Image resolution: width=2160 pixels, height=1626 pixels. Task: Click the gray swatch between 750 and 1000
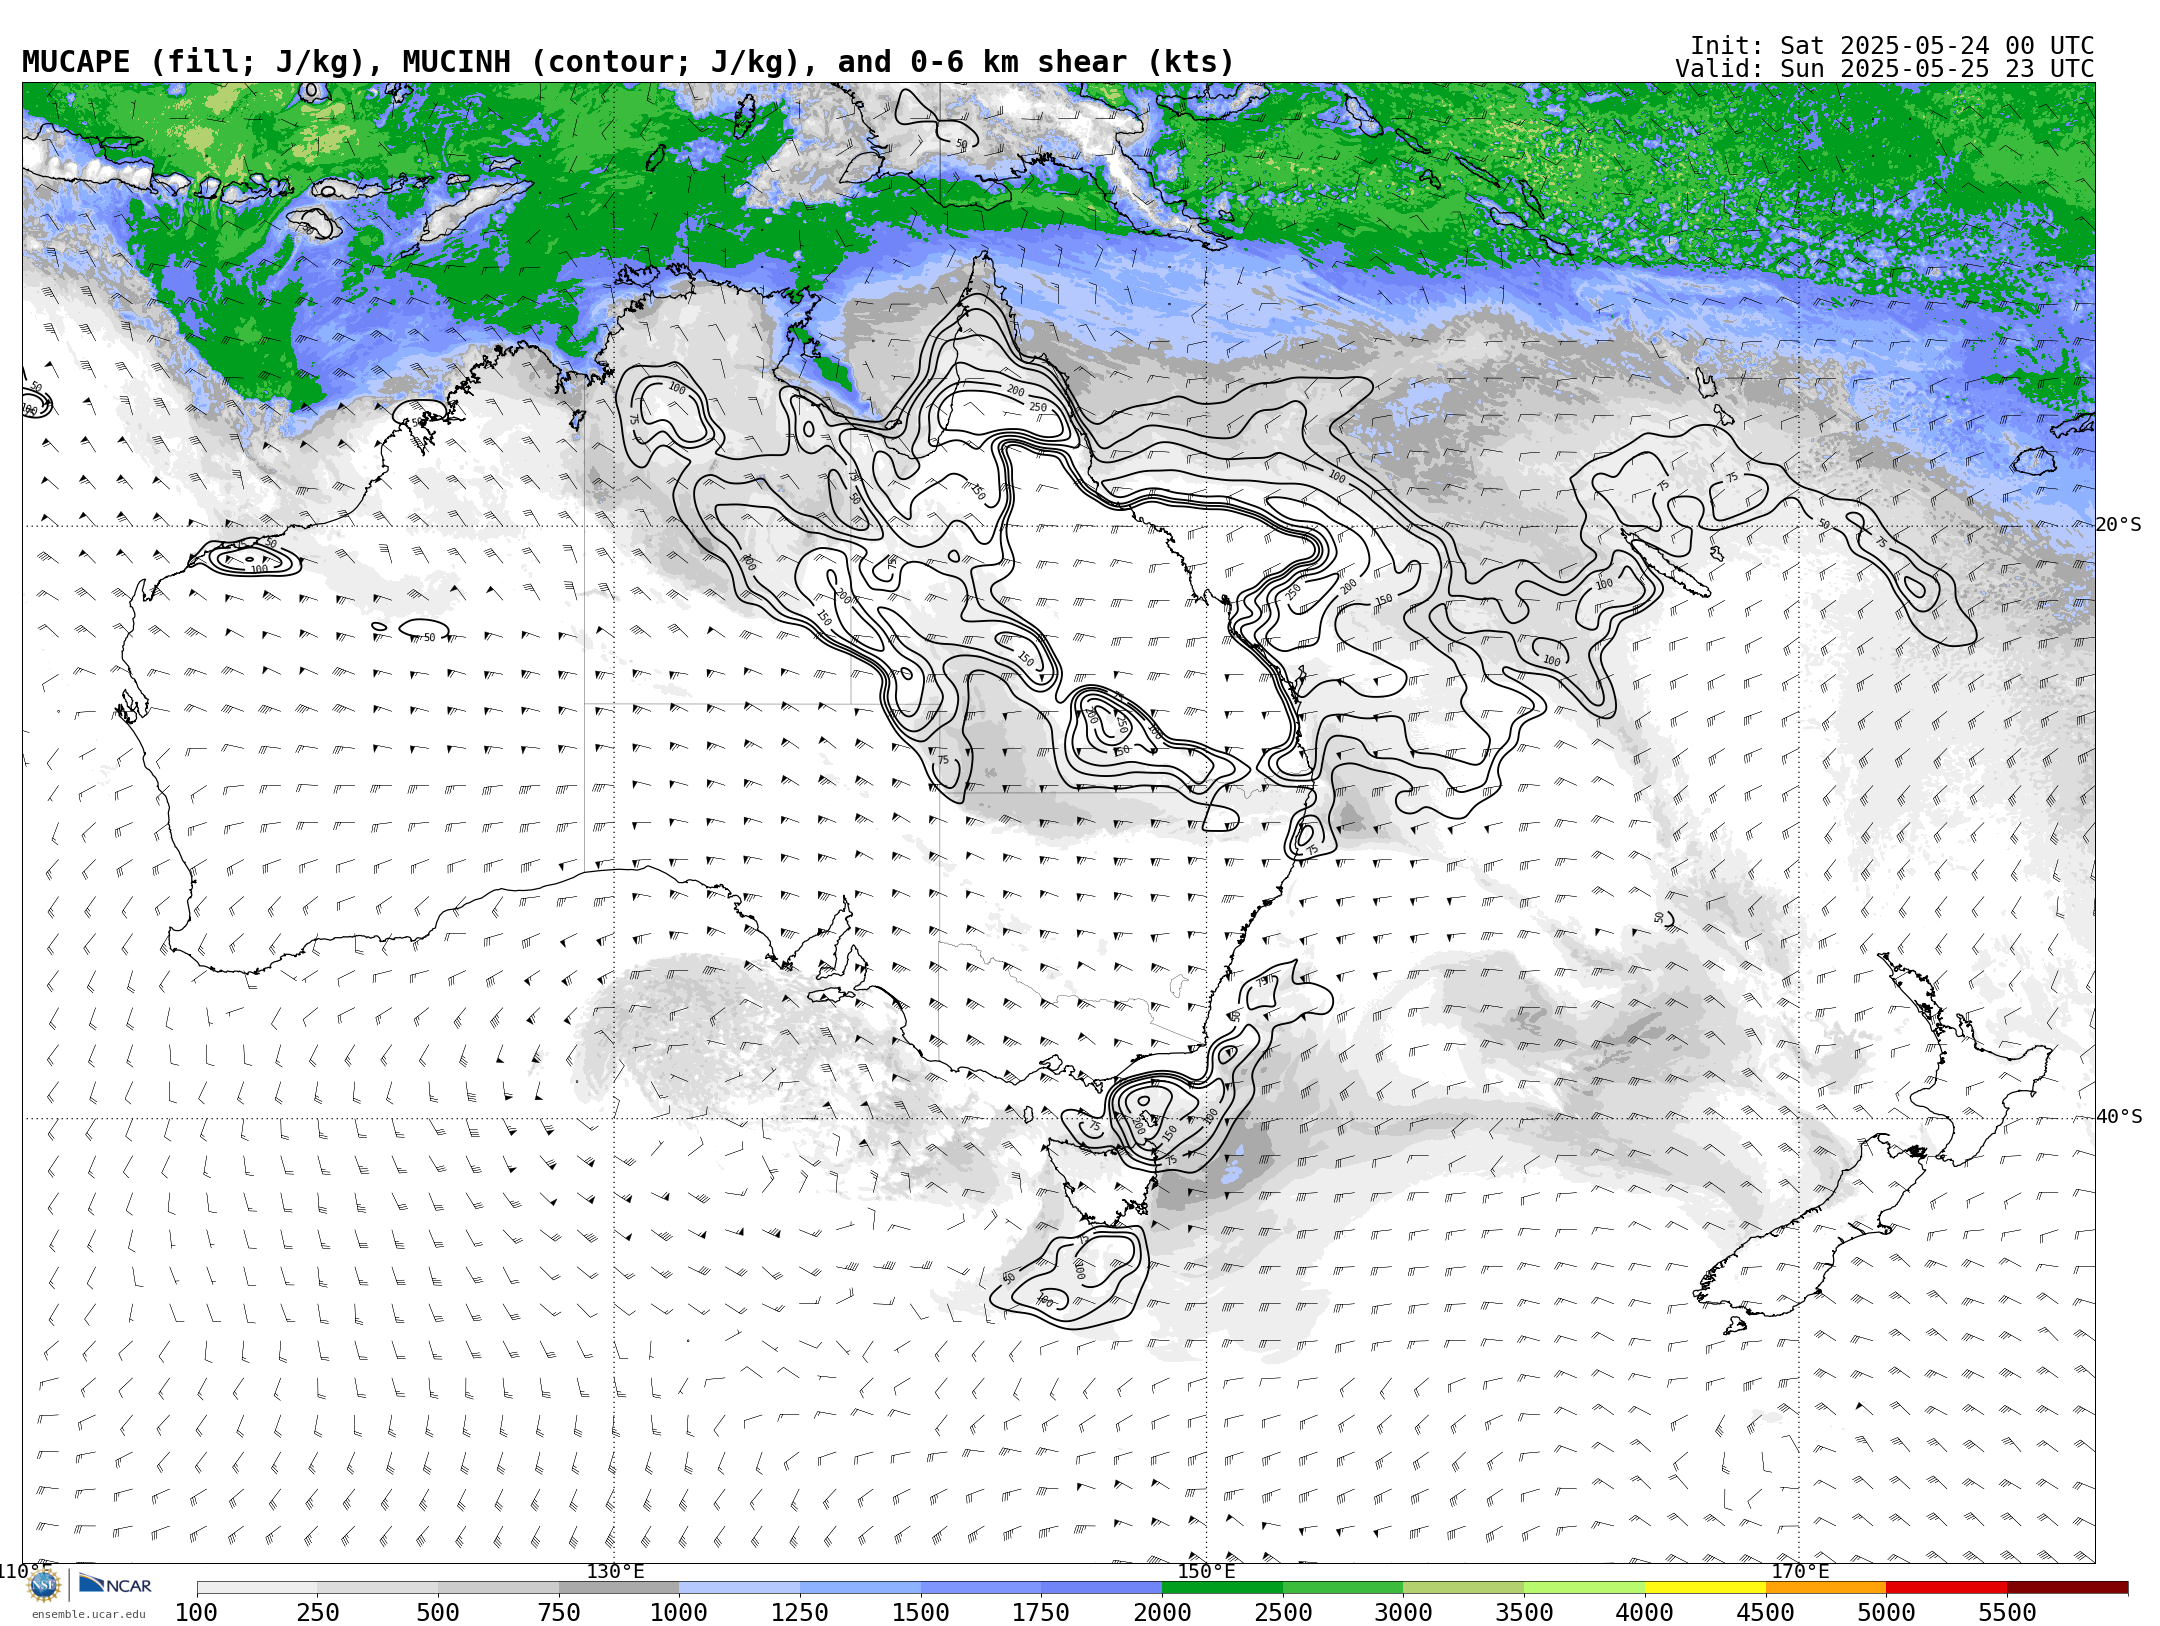point(619,1588)
